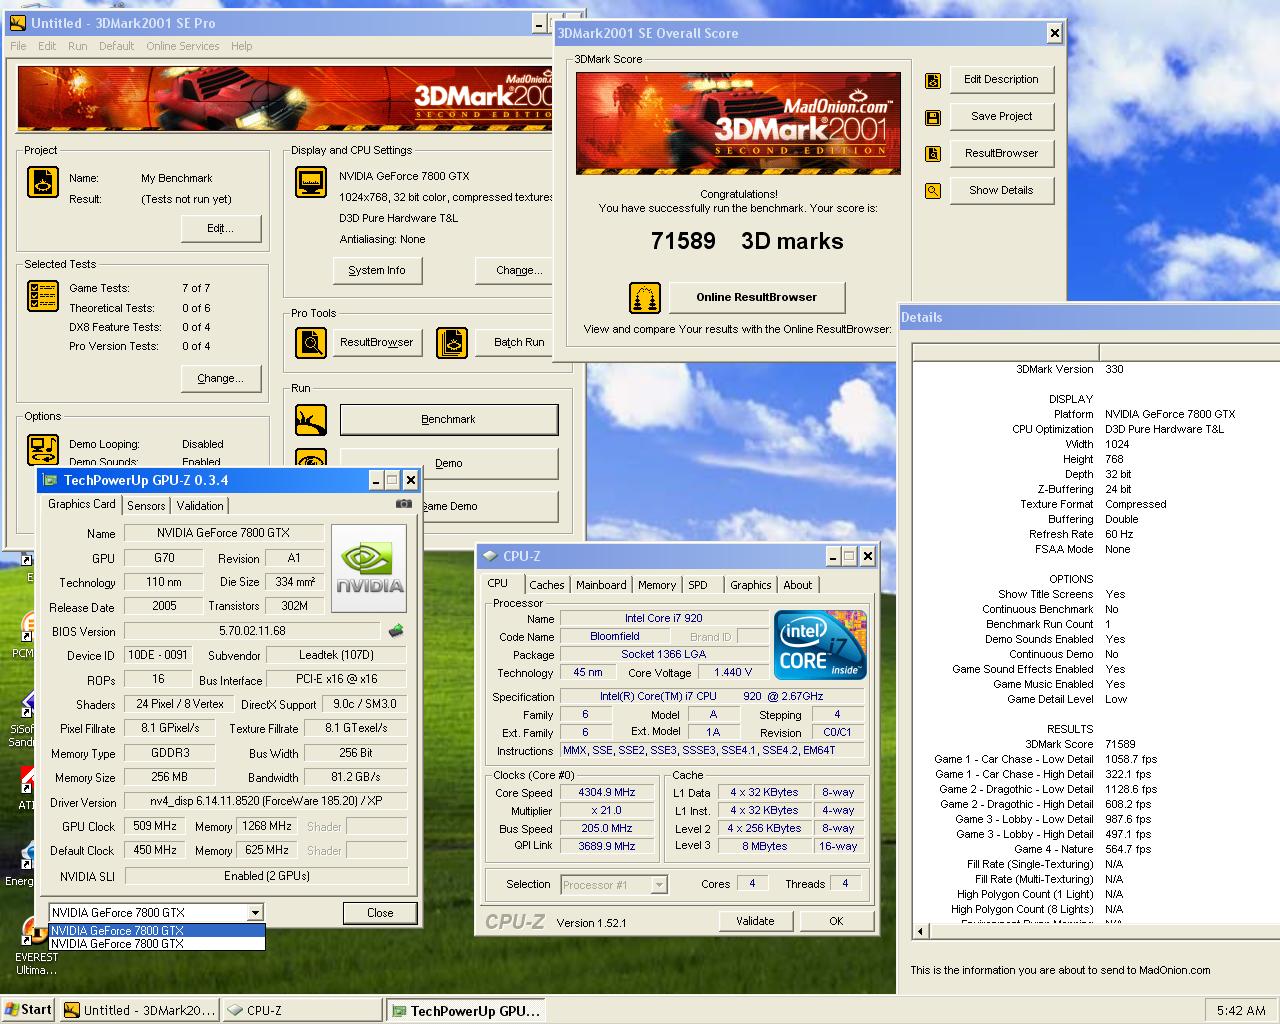Switch to Untitled - 3DMark2001 taskbar item
Viewport: 1280px width, 1024px height.
coord(139,1010)
